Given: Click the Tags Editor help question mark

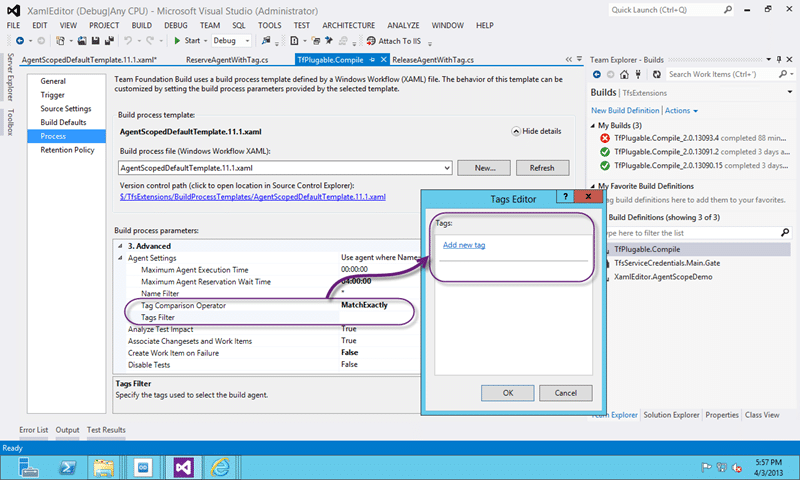Looking at the screenshot, I should pos(565,196).
